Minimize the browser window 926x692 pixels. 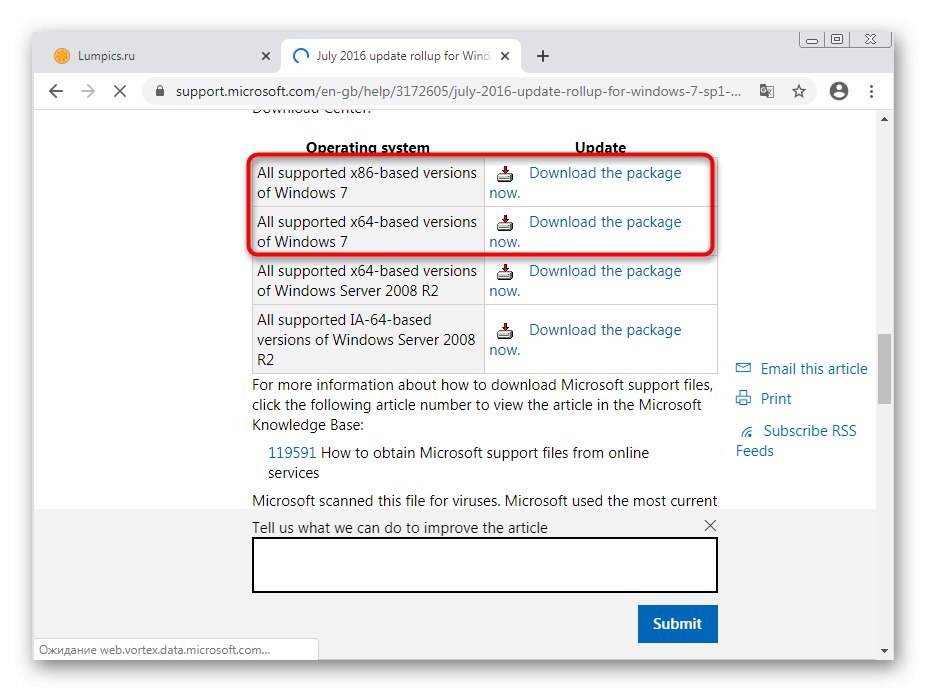(812, 40)
